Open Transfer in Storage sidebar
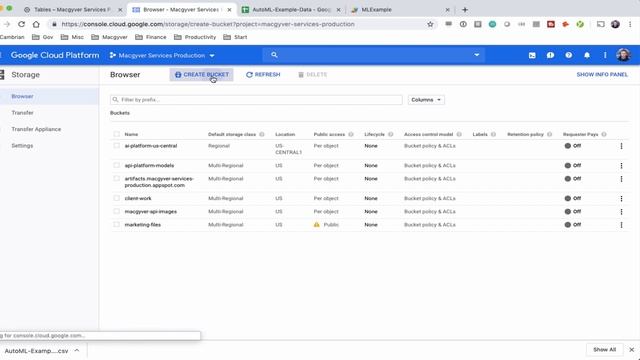 (22, 113)
